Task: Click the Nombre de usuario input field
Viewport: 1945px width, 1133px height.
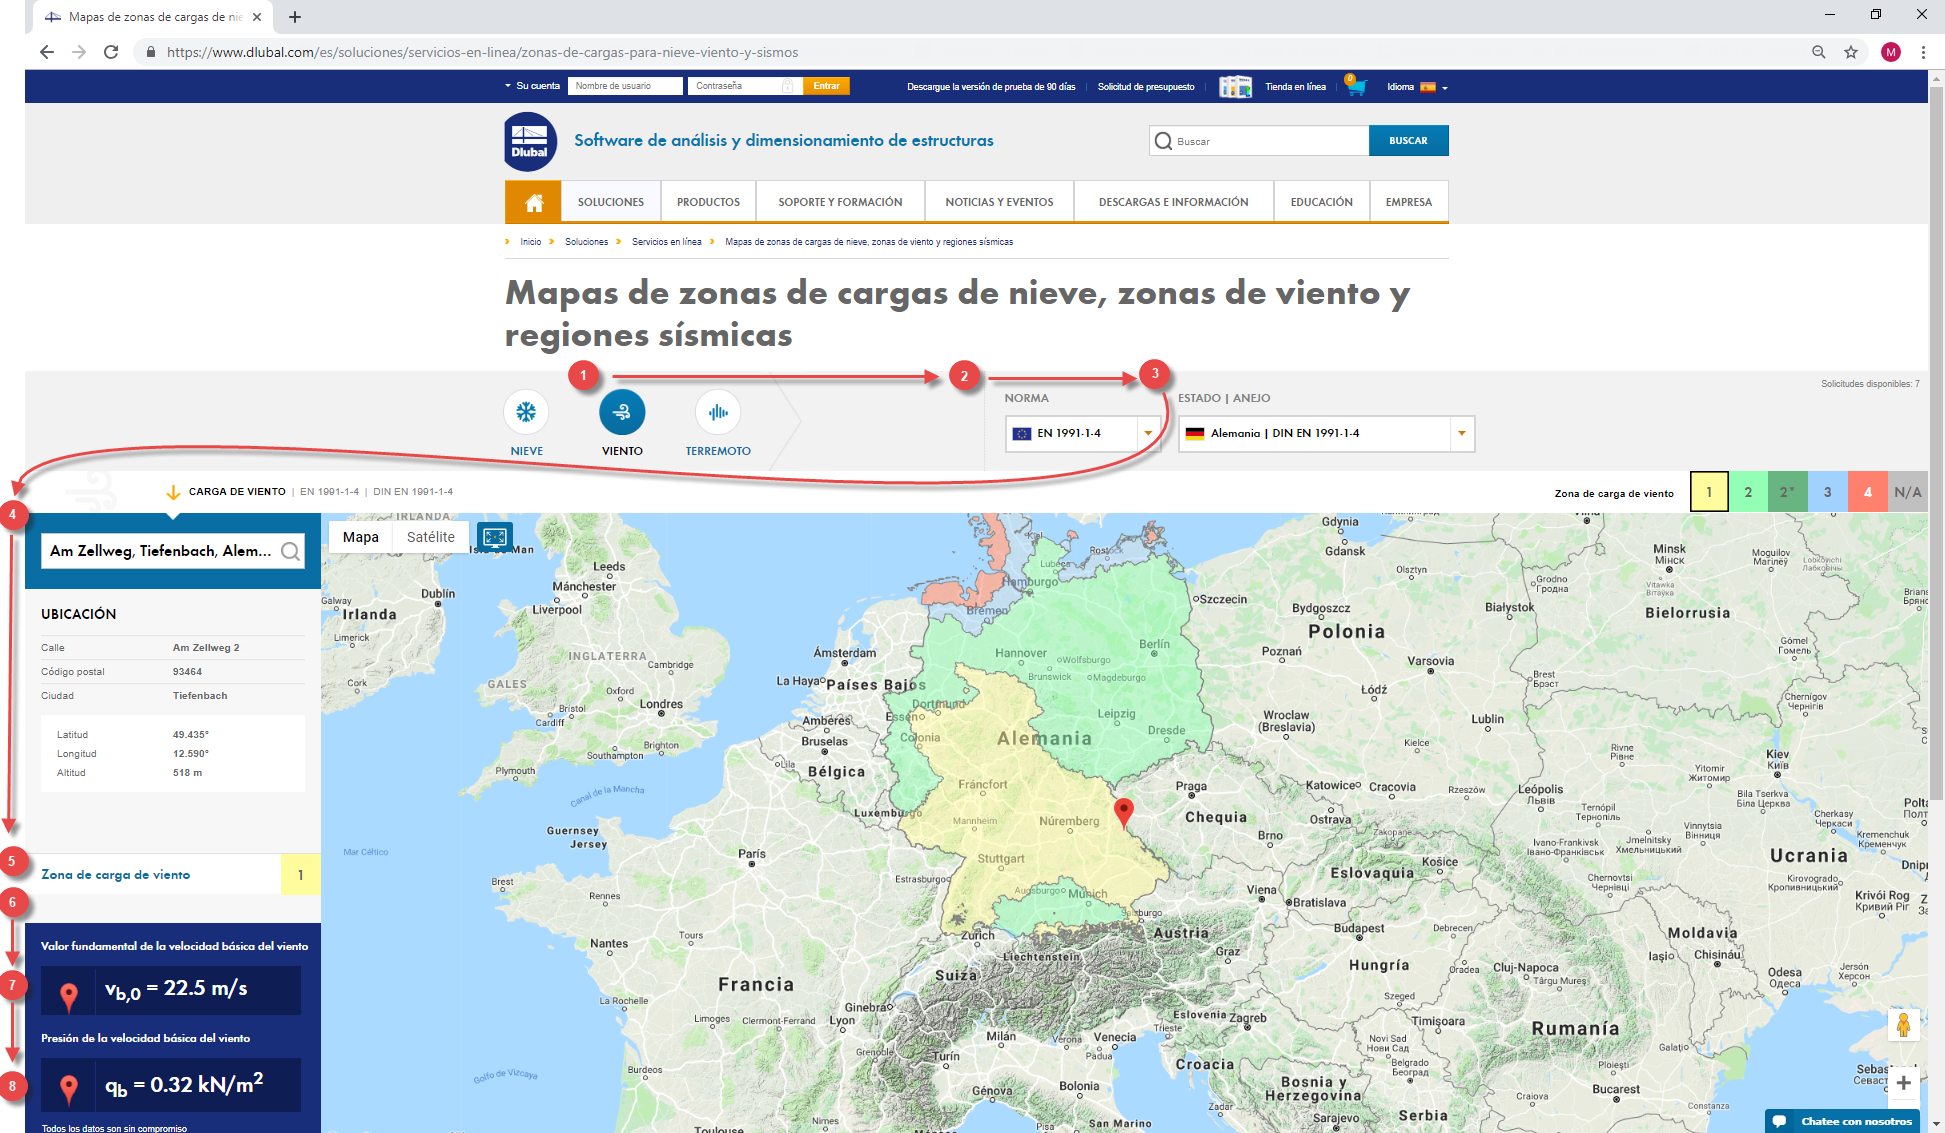Action: click(x=625, y=86)
